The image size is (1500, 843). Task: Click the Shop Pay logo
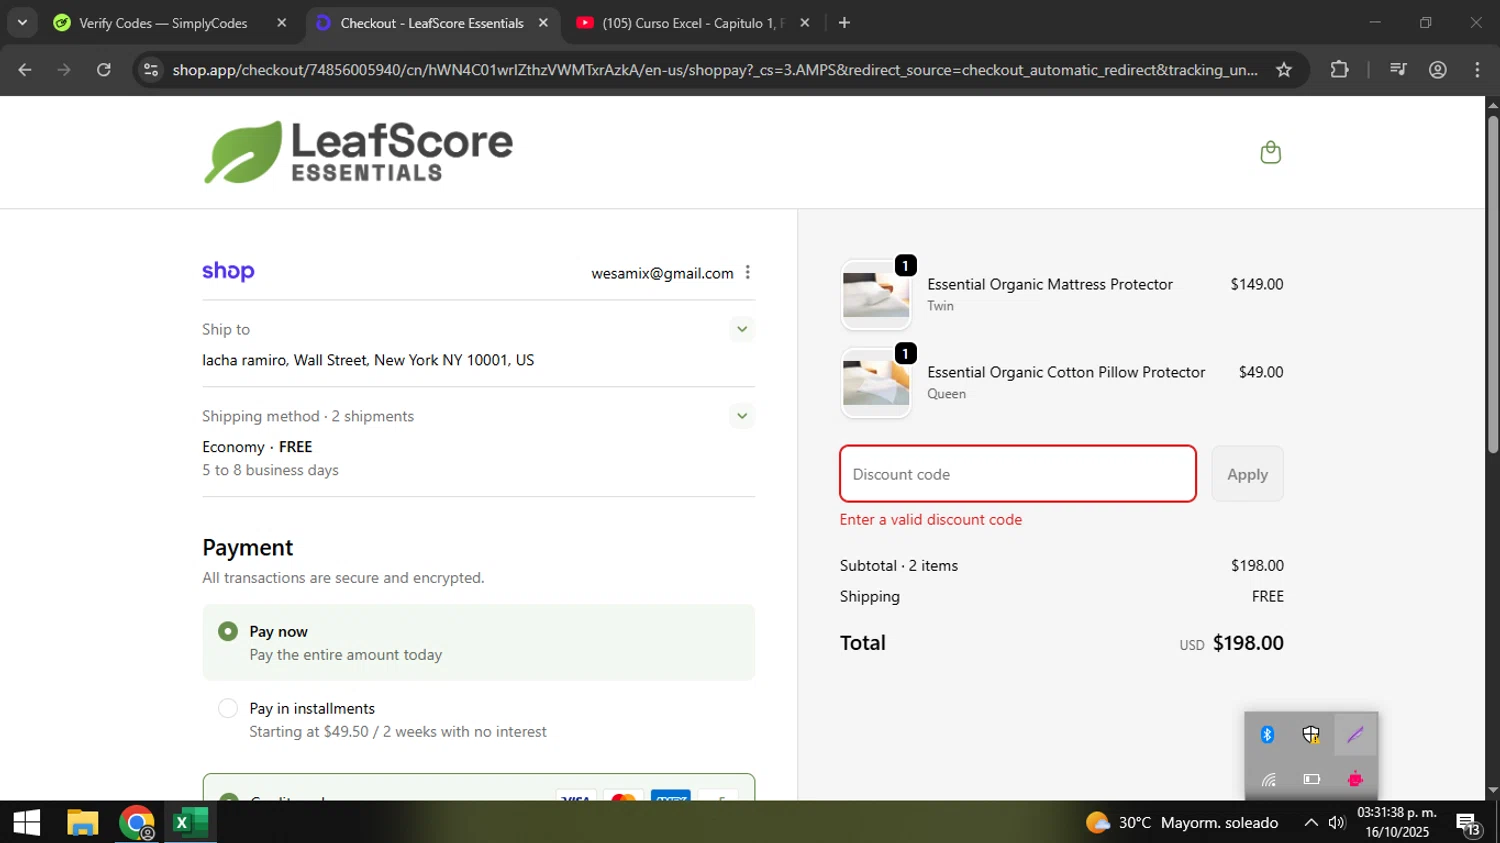point(228,272)
